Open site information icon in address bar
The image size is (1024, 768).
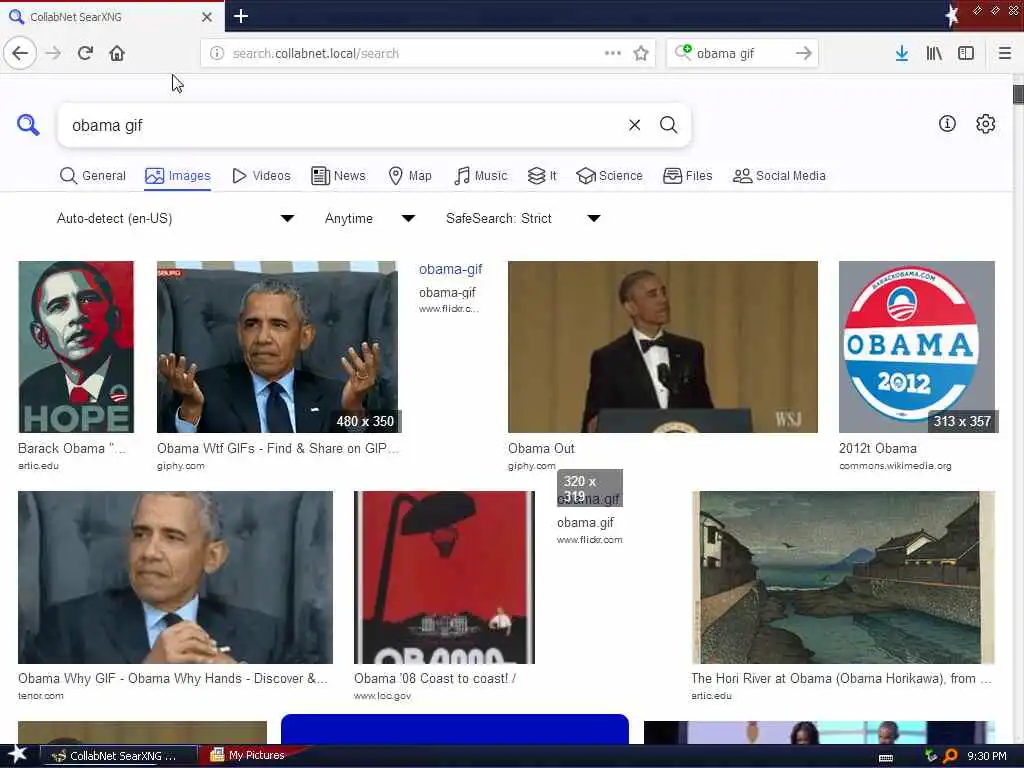217,53
